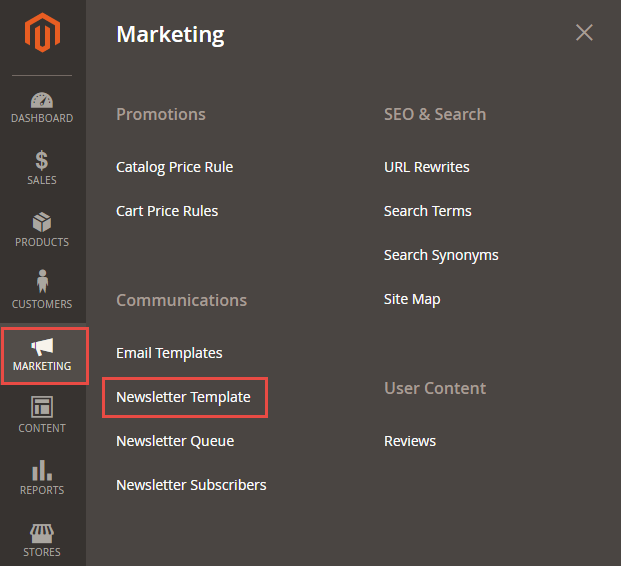Image resolution: width=621 pixels, height=566 pixels.
Task: View Newsletter Subscribers list
Action: coord(191,485)
